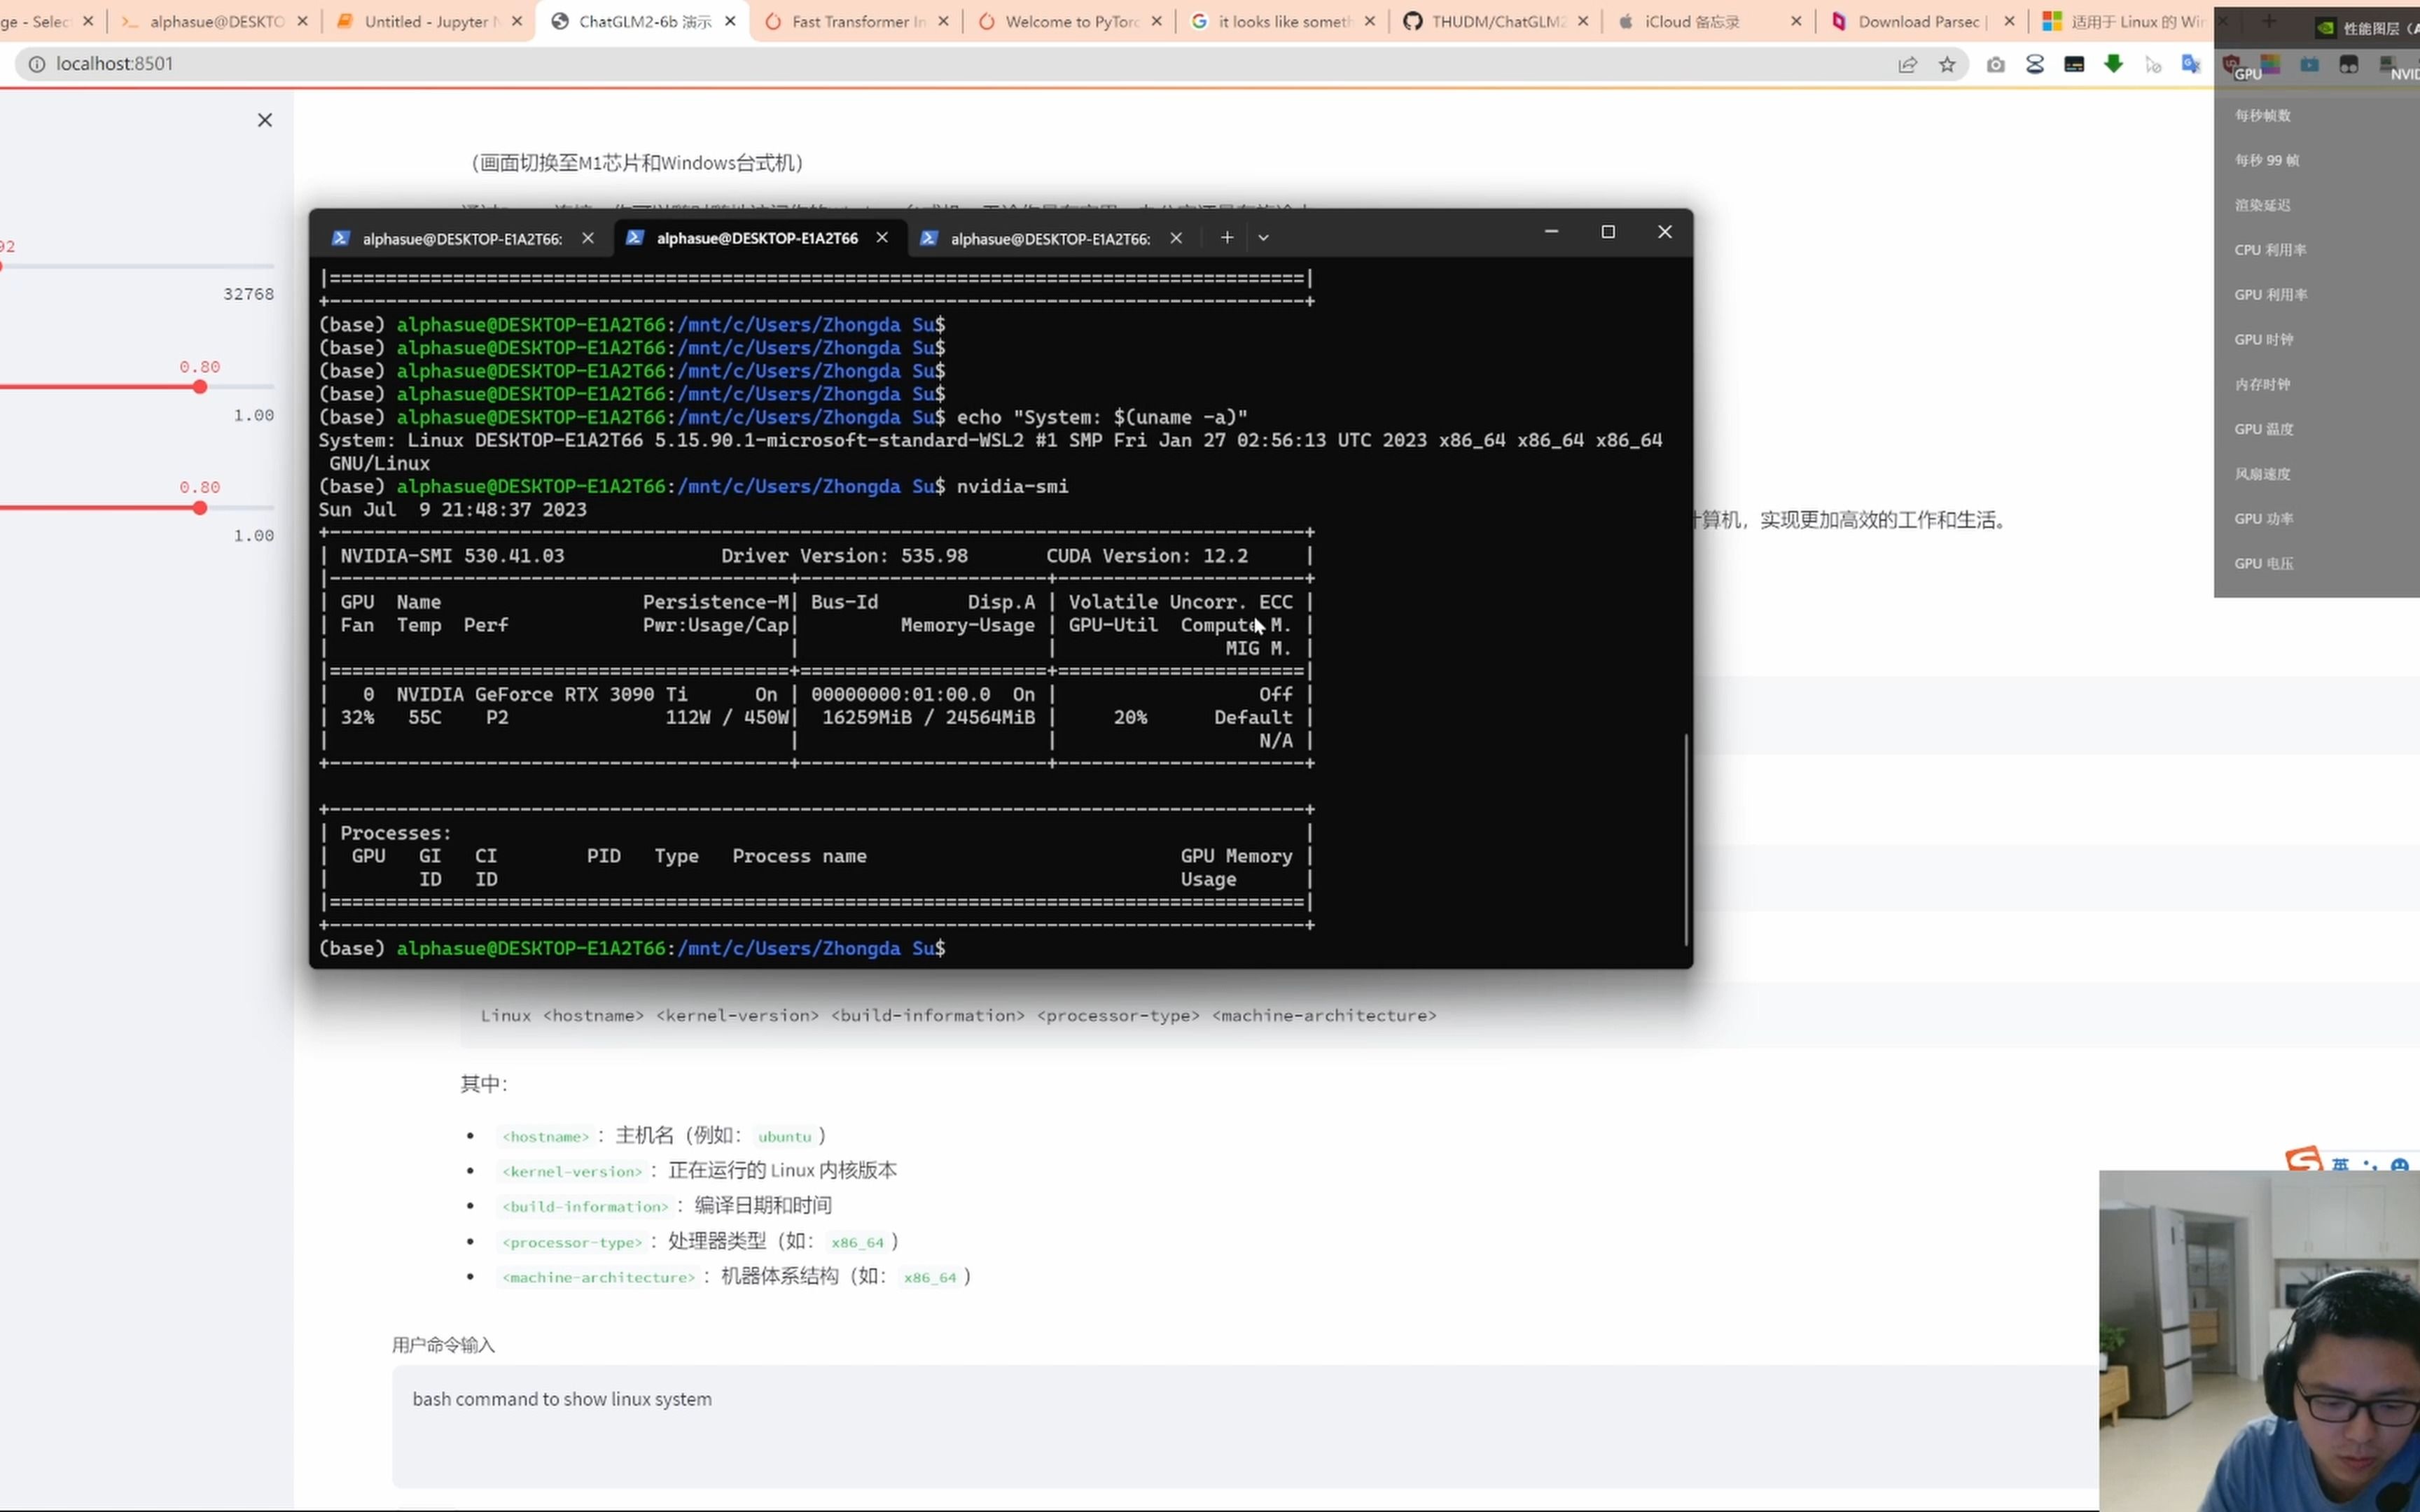Open the terminal profile dropdown chevron

1263,238
